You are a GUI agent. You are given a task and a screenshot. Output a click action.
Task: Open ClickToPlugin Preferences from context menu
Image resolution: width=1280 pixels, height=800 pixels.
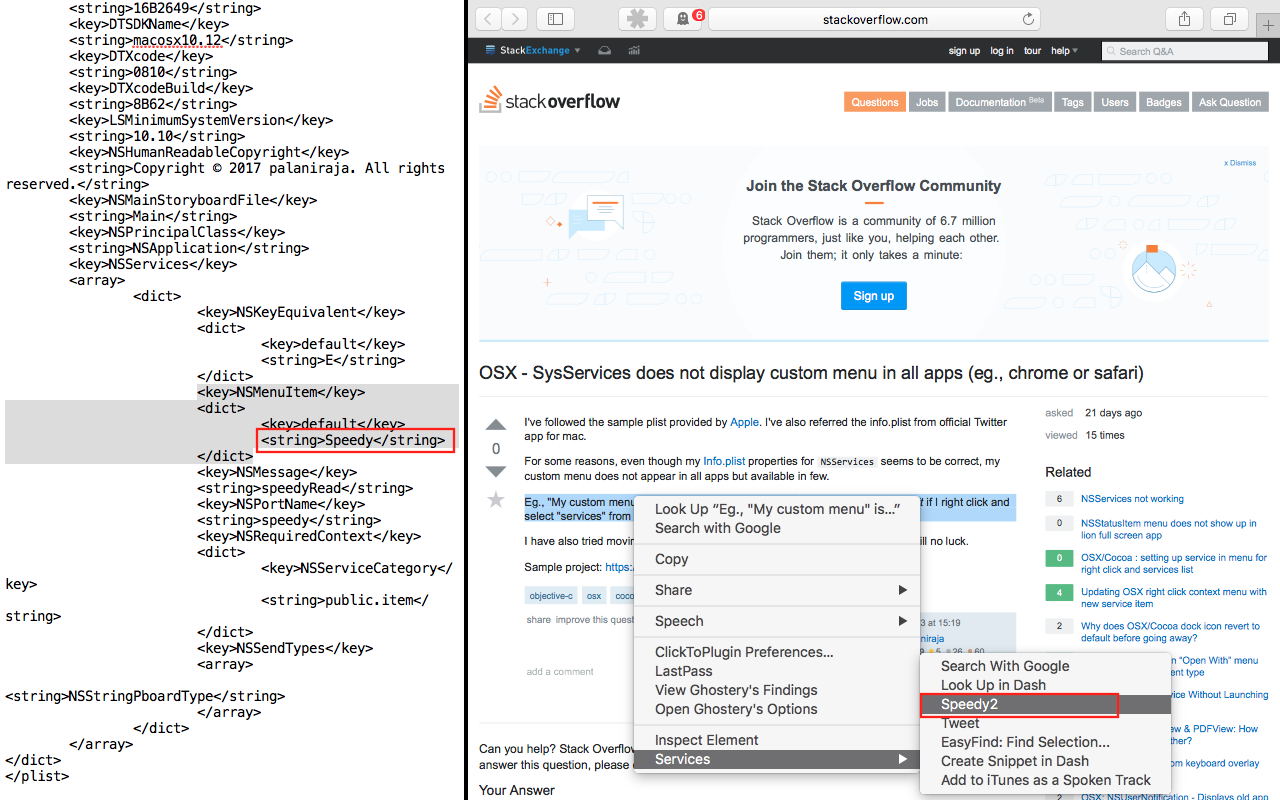777,652
